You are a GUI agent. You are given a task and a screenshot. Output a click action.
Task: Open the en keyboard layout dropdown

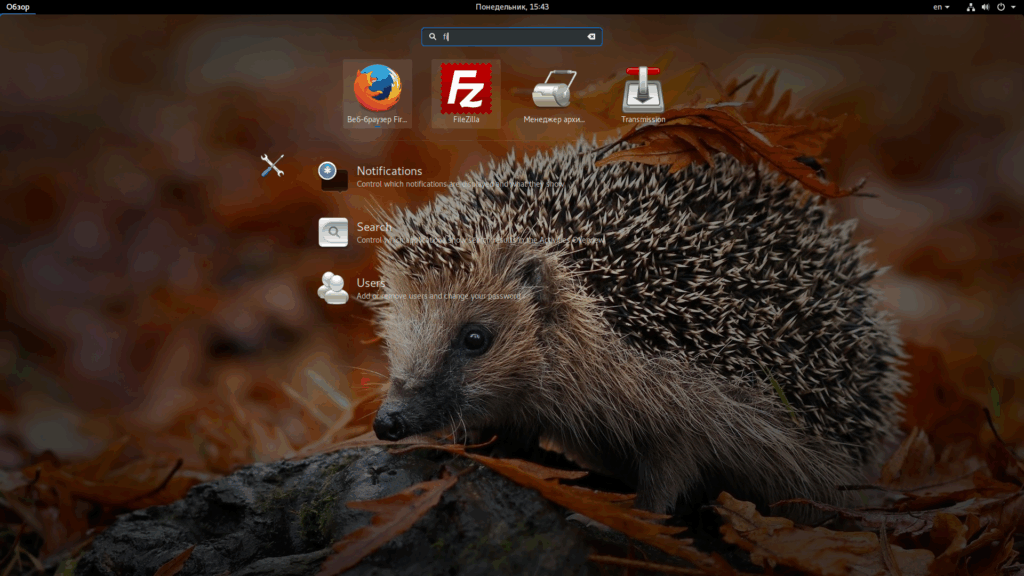[941, 7]
